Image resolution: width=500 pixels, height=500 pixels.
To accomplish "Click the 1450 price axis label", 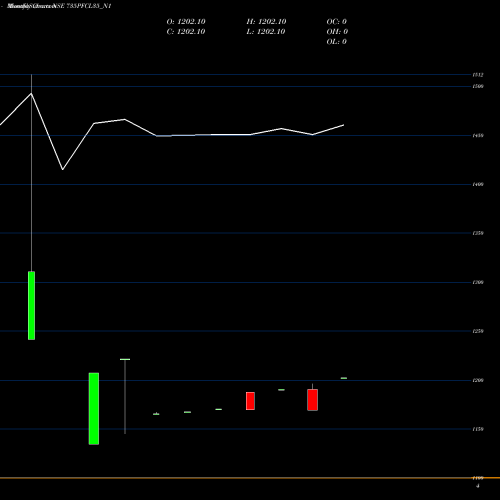I will click(x=478, y=136).
